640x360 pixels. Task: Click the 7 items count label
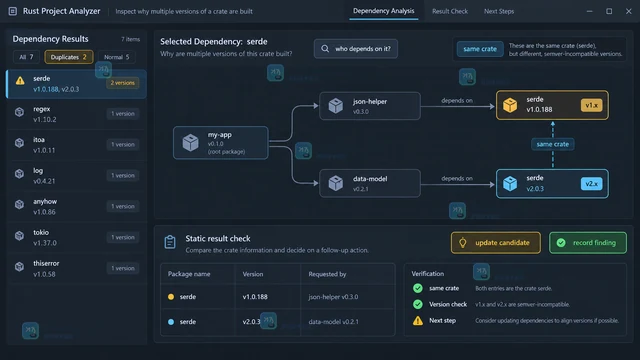pyautogui.click(x=130, y=39)
